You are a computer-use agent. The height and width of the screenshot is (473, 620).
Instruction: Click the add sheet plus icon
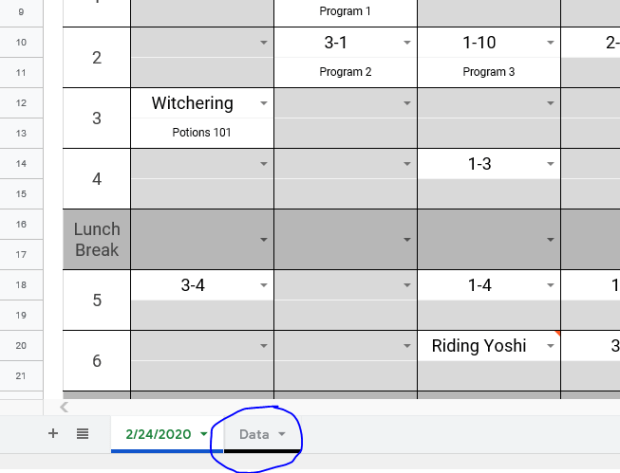click(x=53, y=434)
